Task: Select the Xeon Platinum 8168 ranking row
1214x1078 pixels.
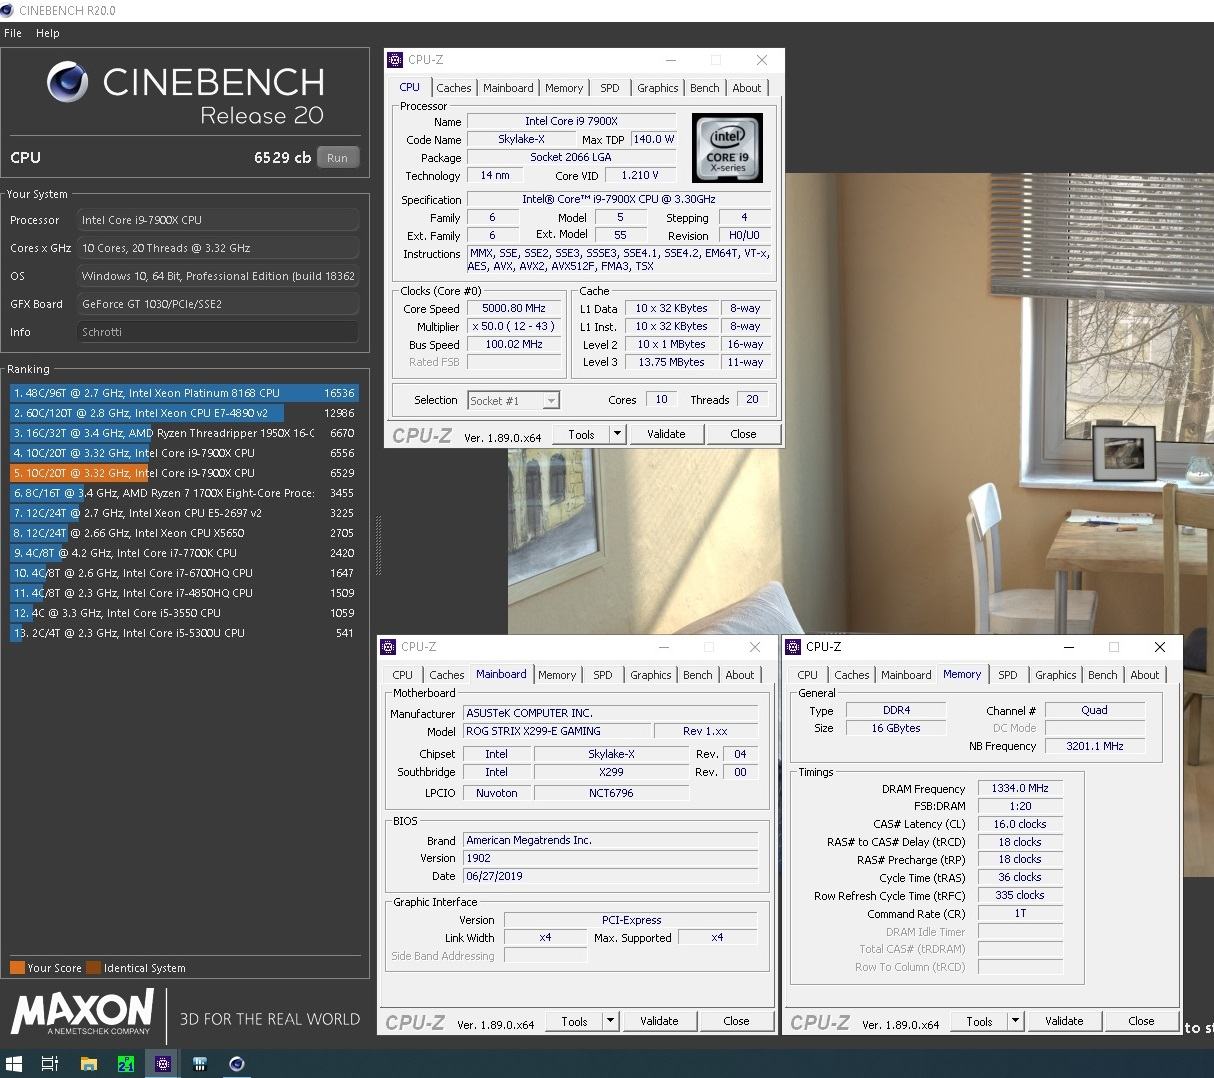Action: [184, 393]
